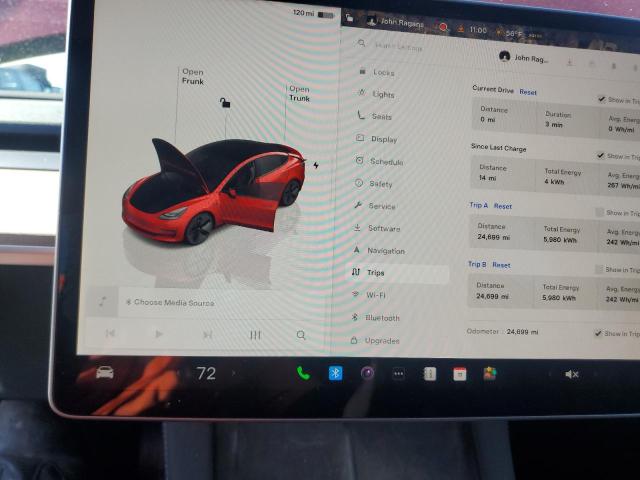The width and height of the screenshot is (640, 480).
Task: Open the Trunk from car view
Action: point(299,93)
